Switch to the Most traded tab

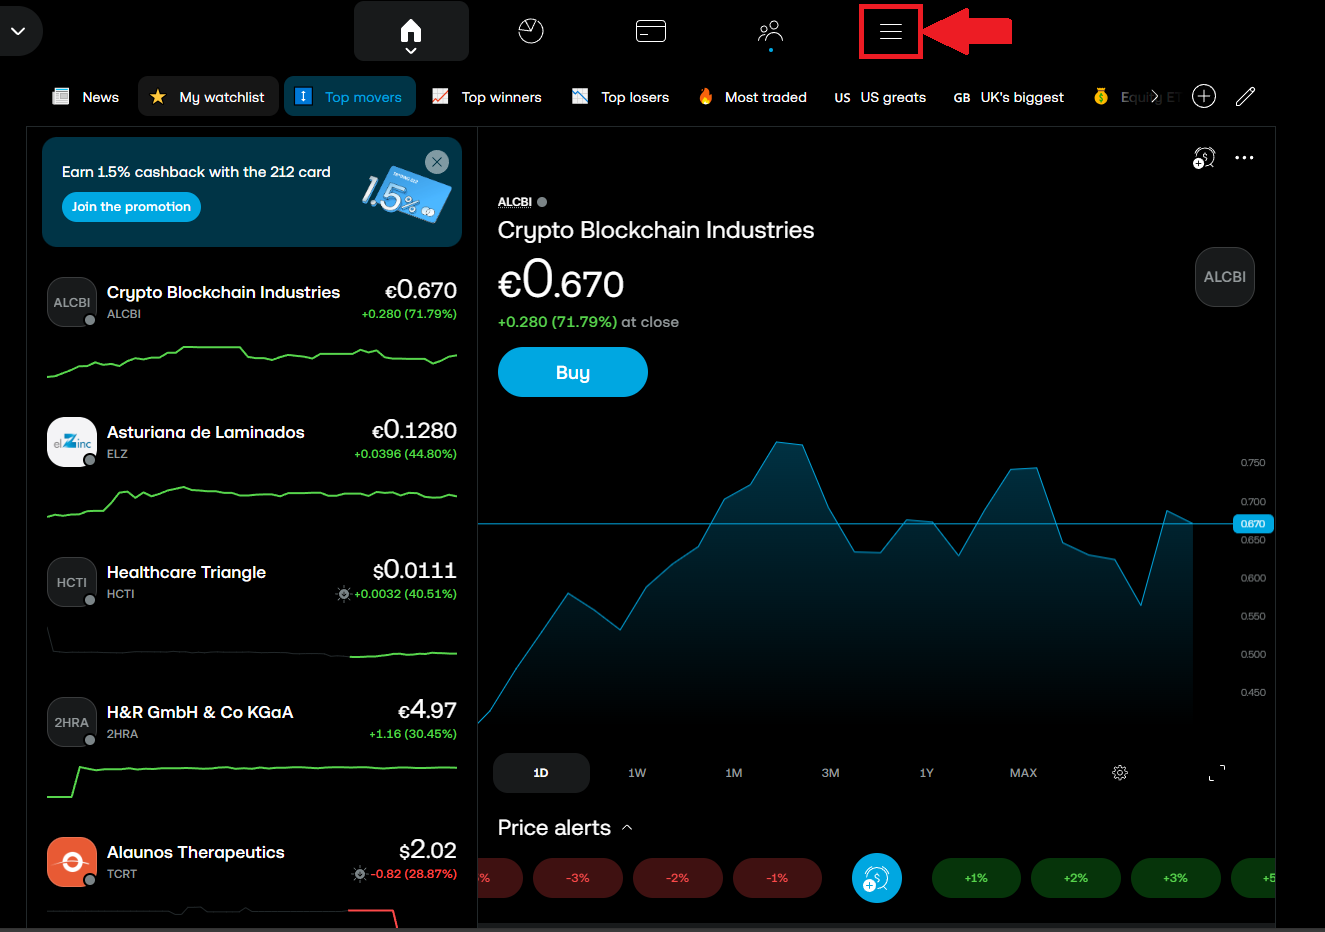(x=753, y=97)
